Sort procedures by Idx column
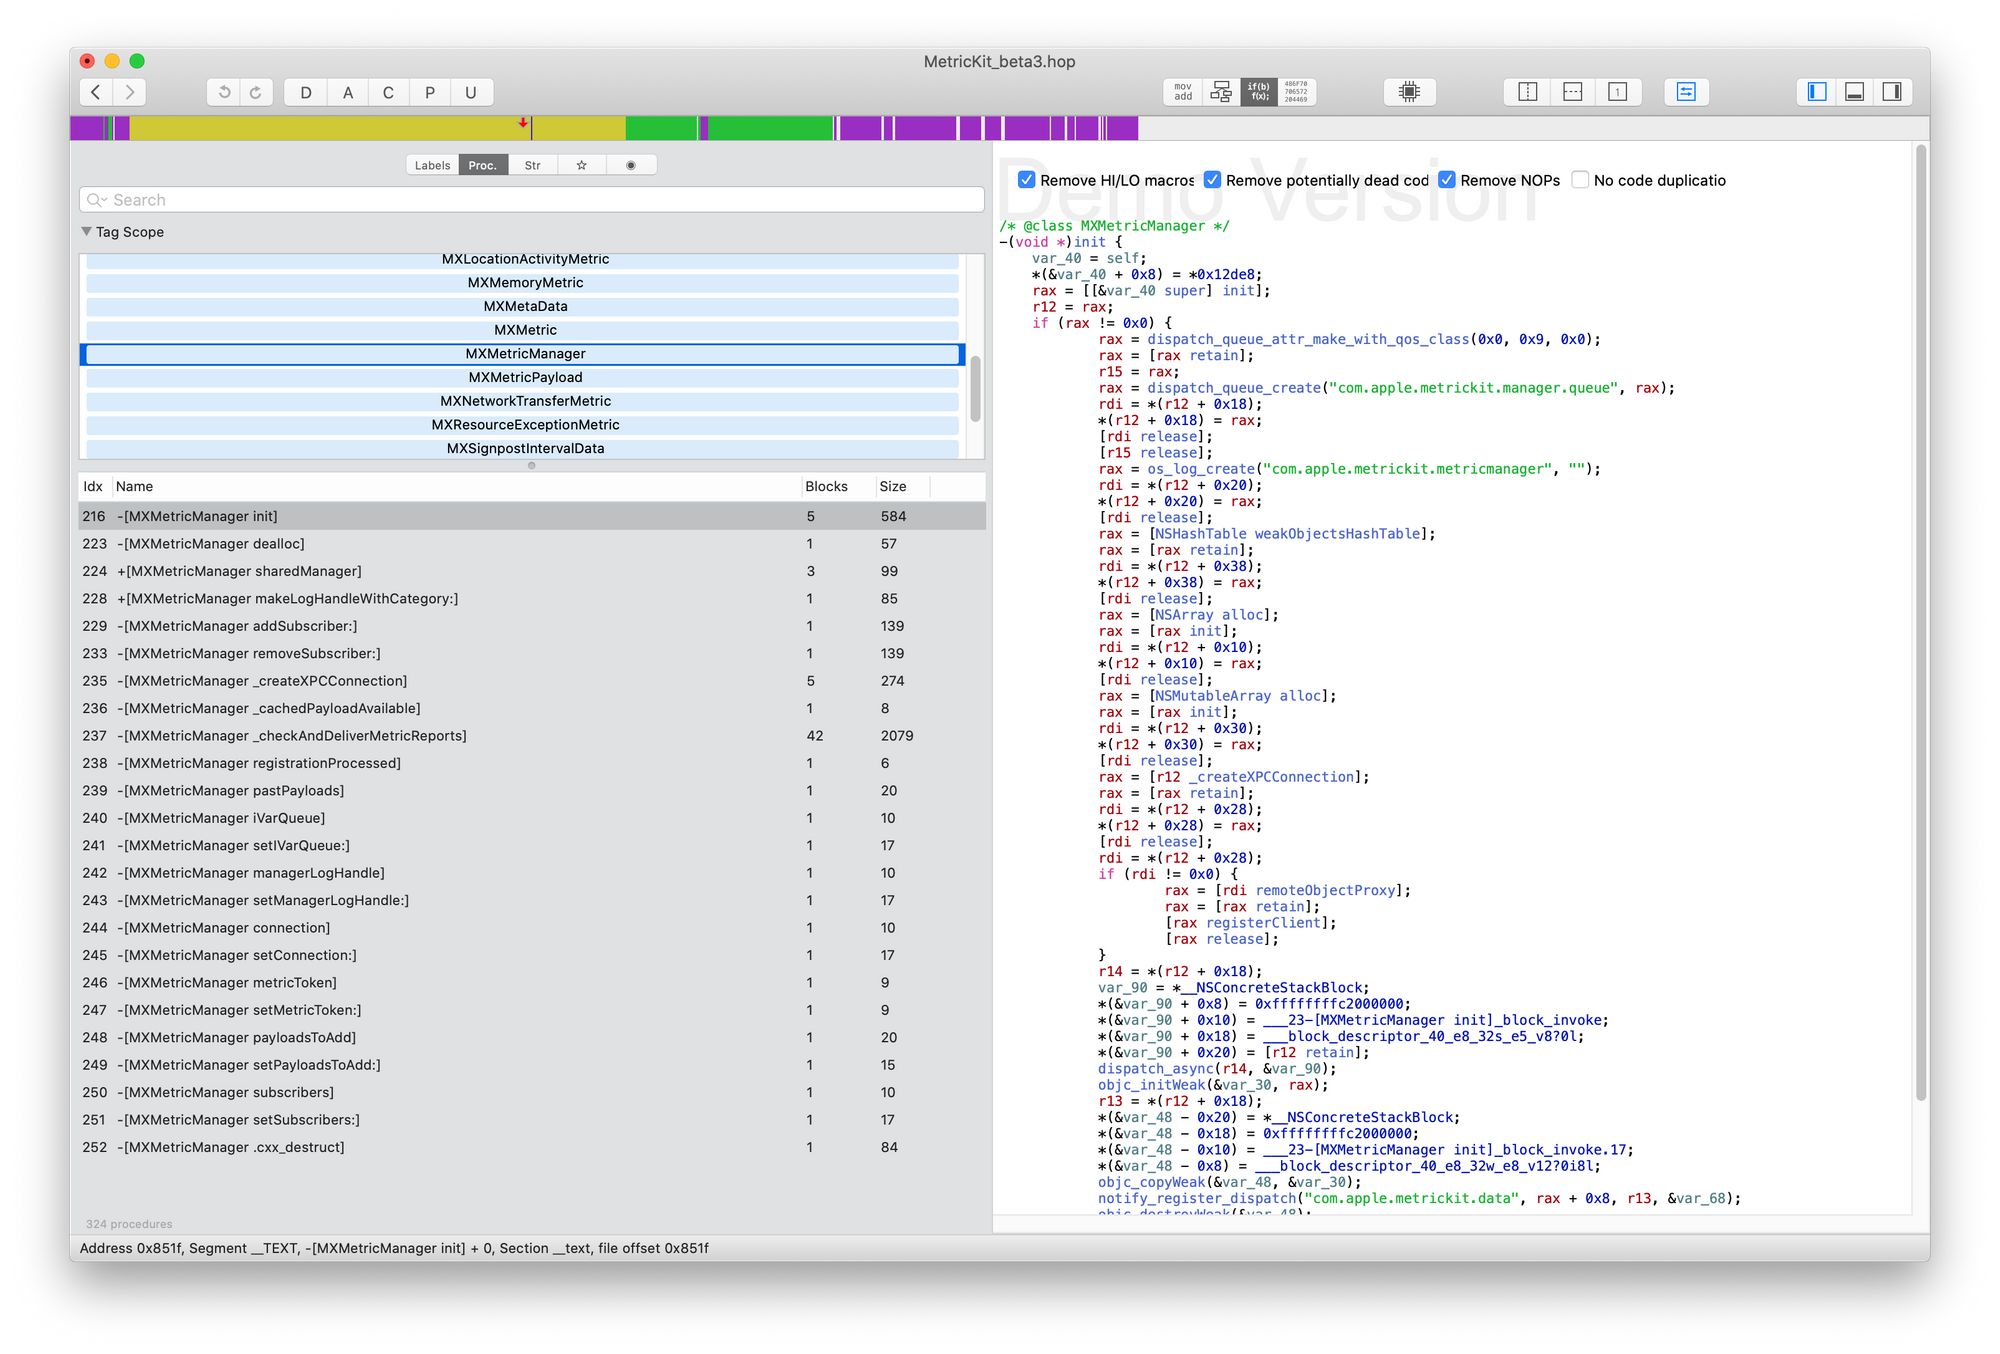Image resolution: width=2000 pixels, height=1354 pixels. (x=94, y=486)
